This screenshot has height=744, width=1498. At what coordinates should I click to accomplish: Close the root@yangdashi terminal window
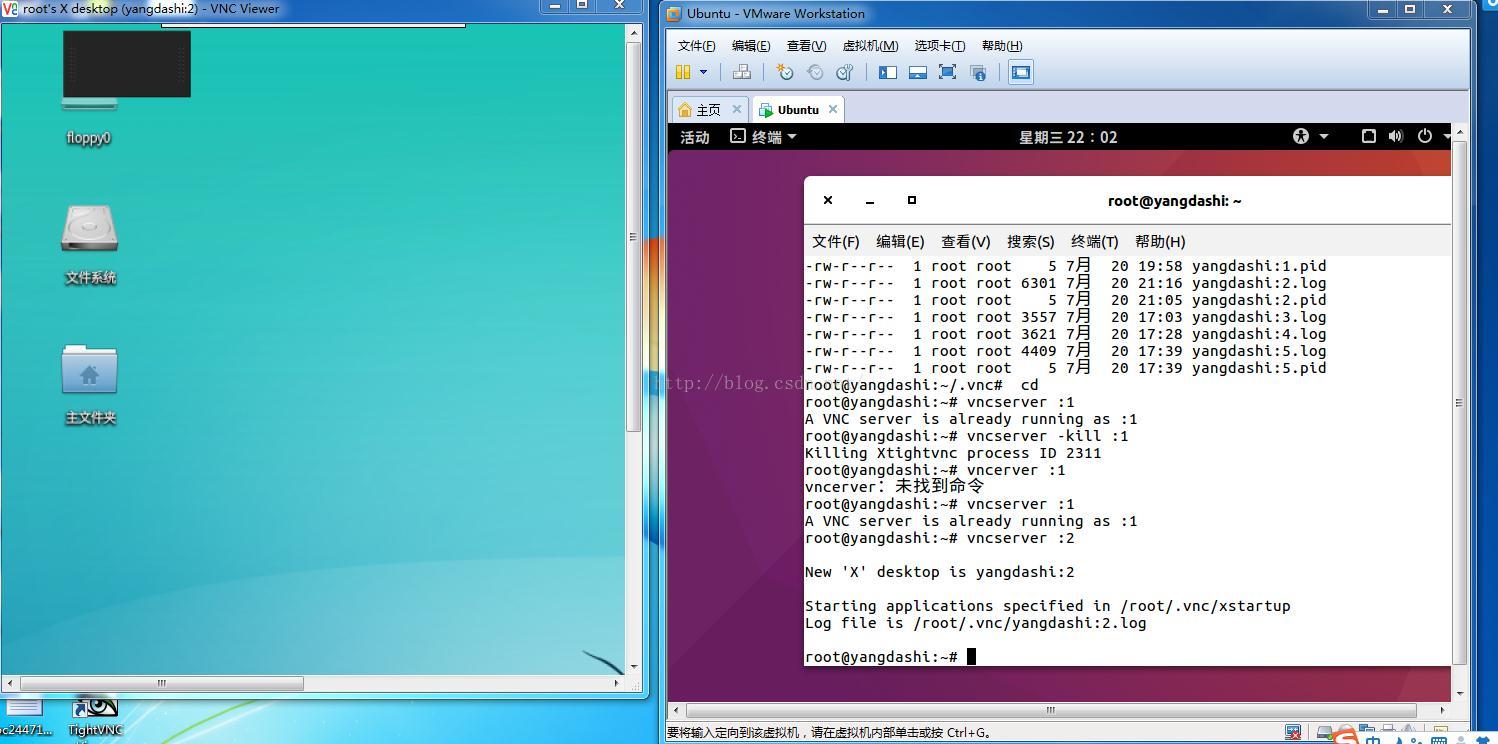pos(828,200)
